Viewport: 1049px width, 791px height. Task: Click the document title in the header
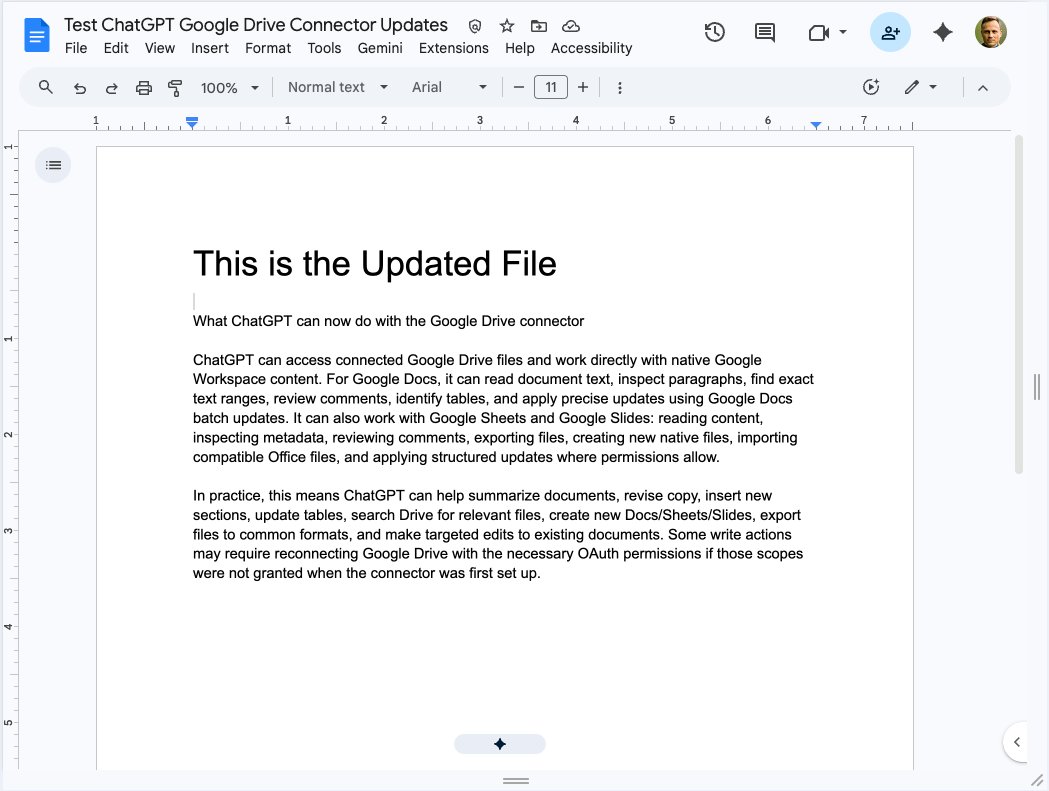(256, 25)
